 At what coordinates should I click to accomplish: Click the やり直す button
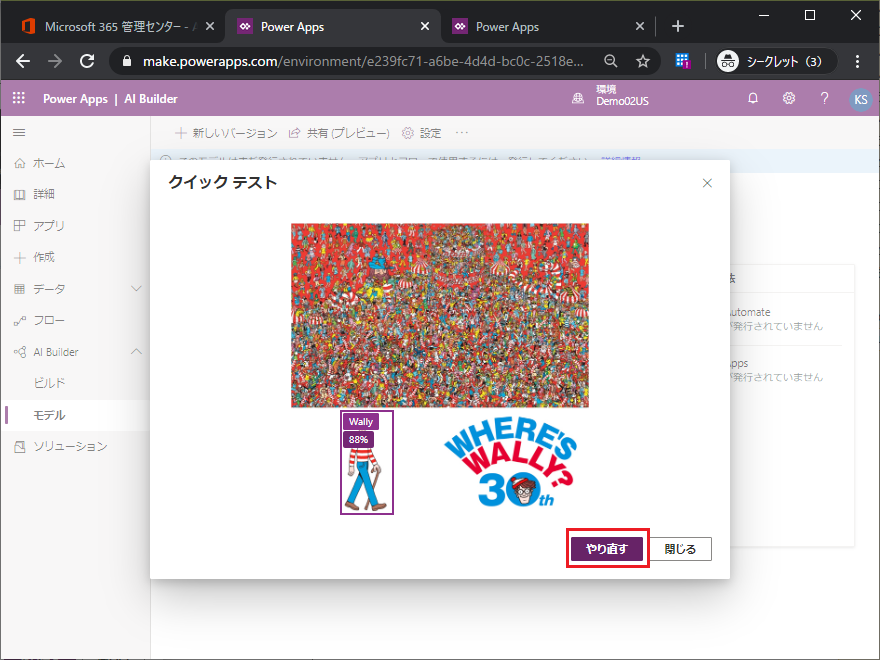[x=607, y=548]
